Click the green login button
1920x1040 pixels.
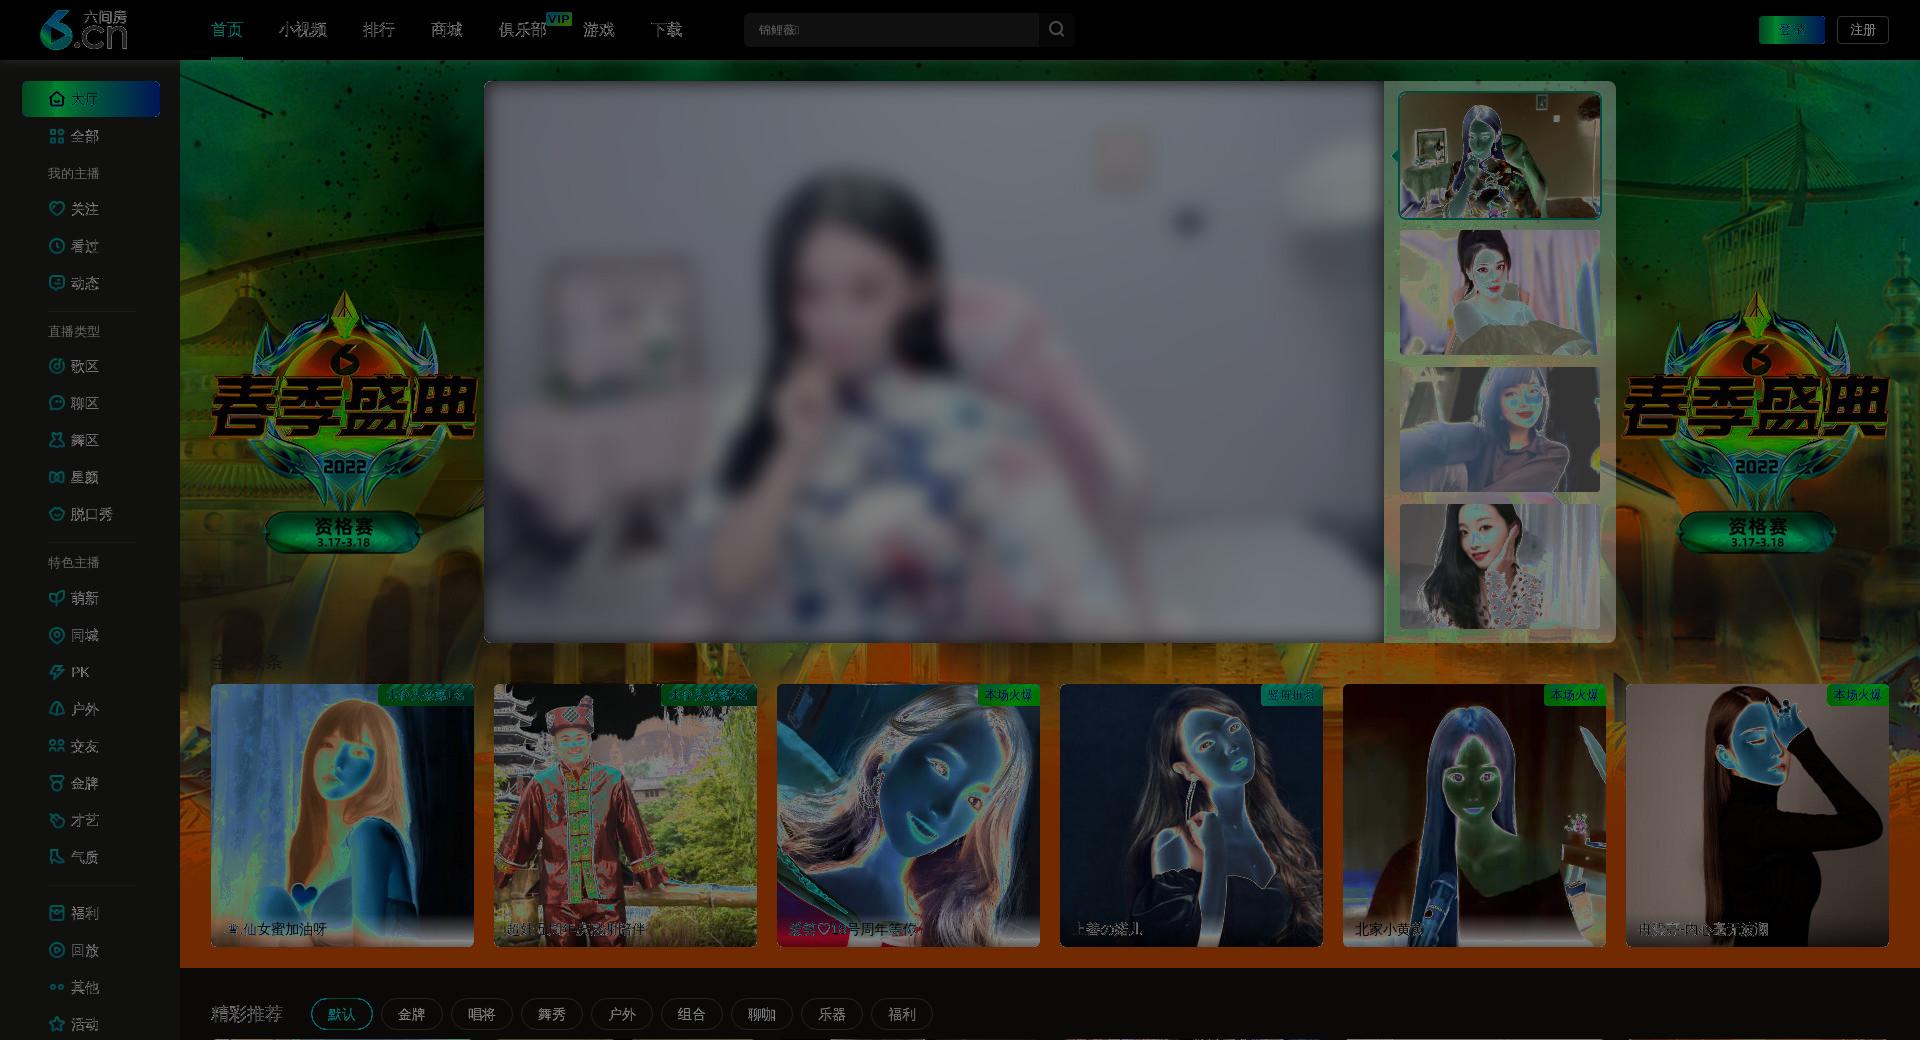(1792, 30)
